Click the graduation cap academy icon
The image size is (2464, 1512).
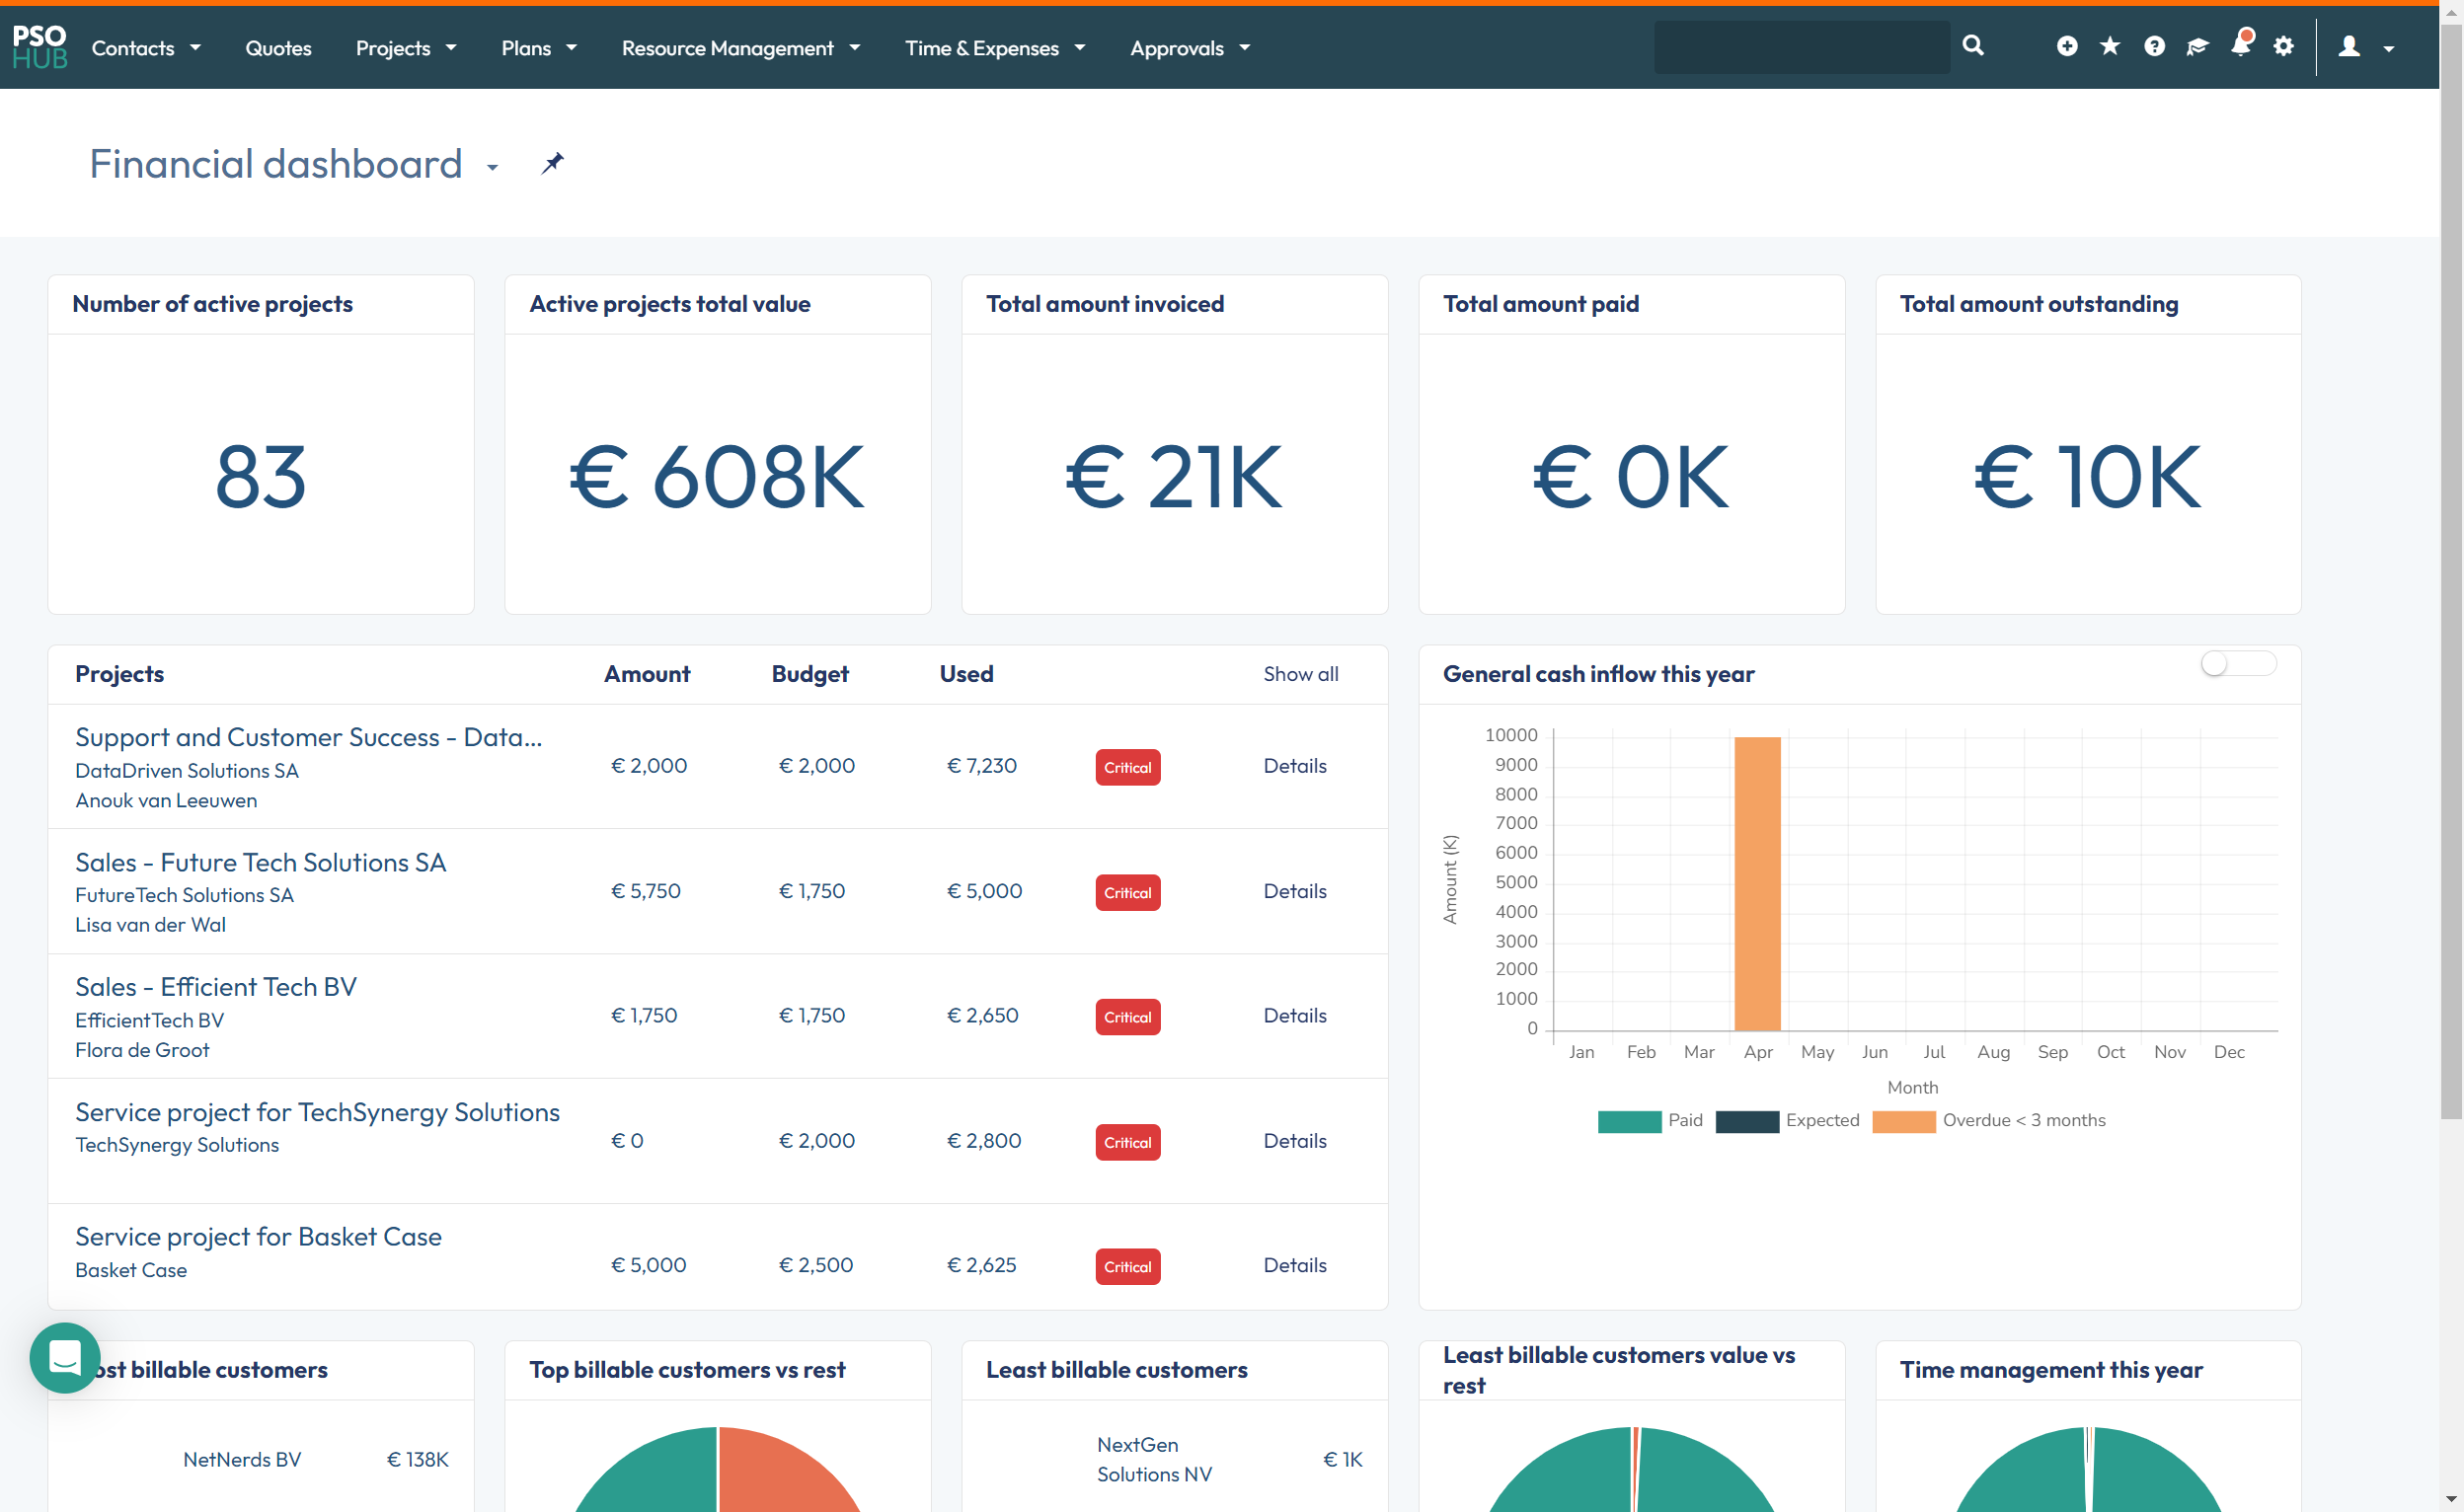point(2197,47)
